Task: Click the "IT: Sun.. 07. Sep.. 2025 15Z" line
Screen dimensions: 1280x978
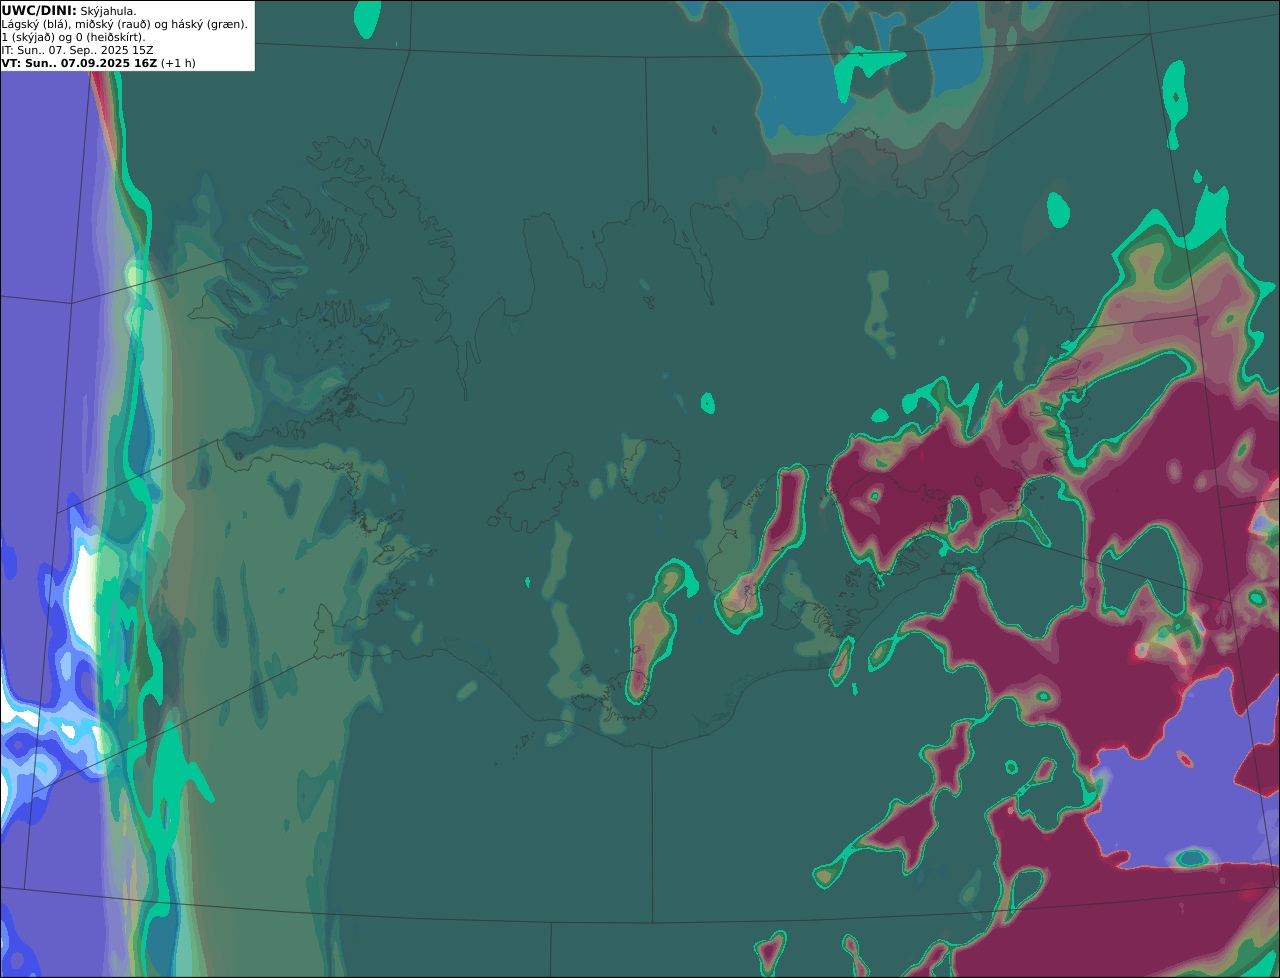Action: tap(77, 49)
